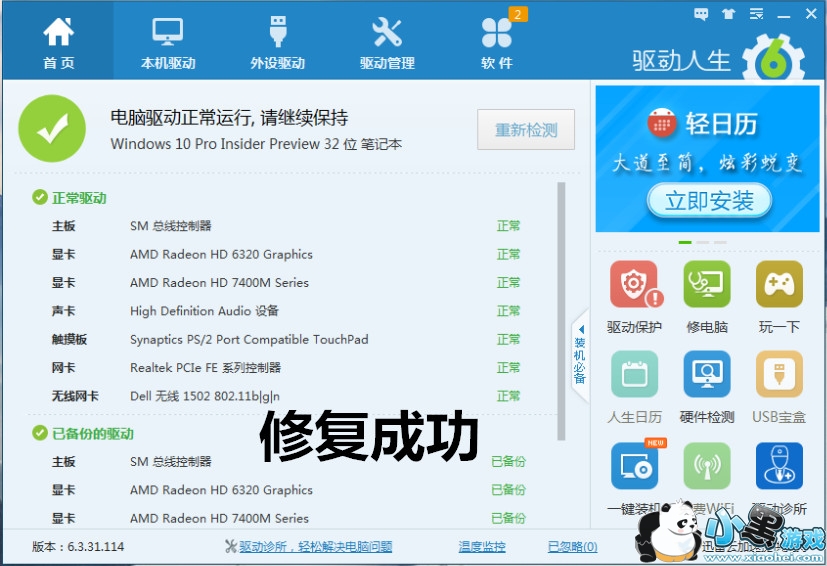Switch to 本机驱动 tab

click(x=168, y=42)
